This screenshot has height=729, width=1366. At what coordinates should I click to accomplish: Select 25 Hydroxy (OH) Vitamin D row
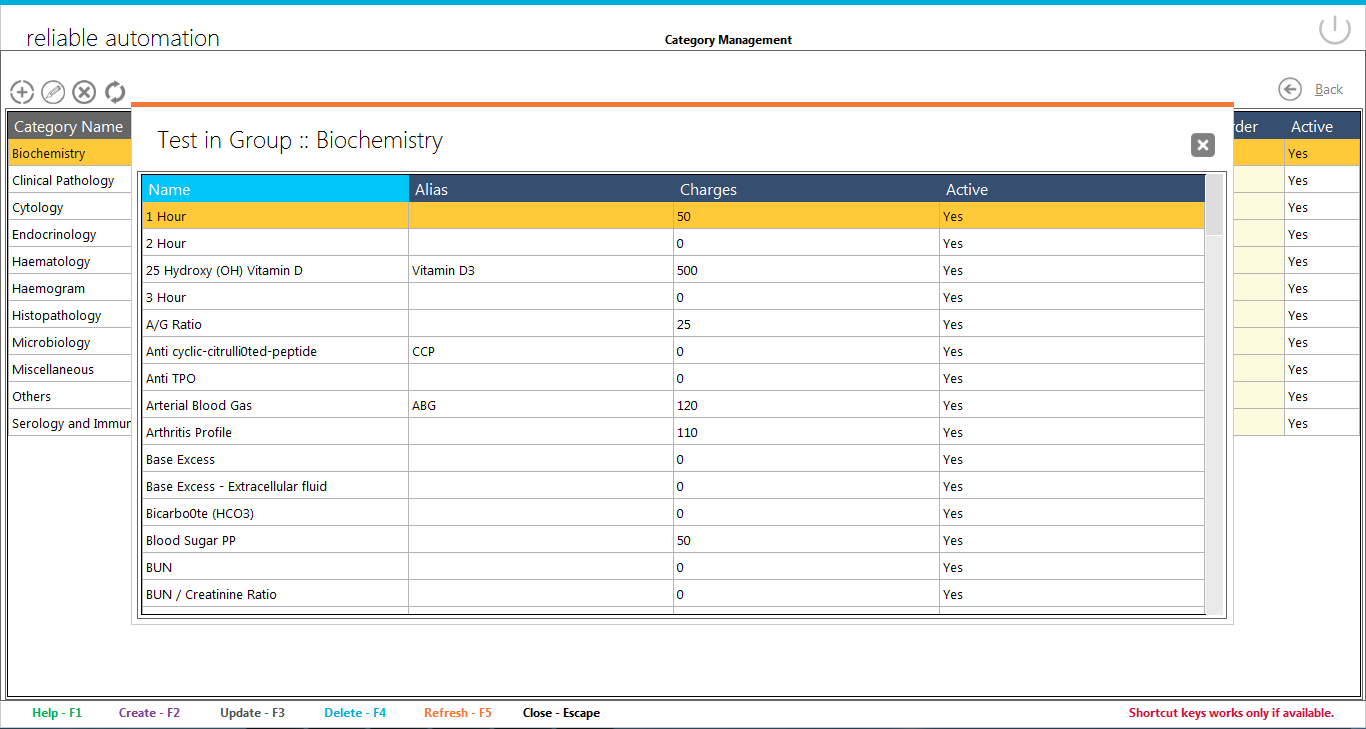tap(673, 270)
